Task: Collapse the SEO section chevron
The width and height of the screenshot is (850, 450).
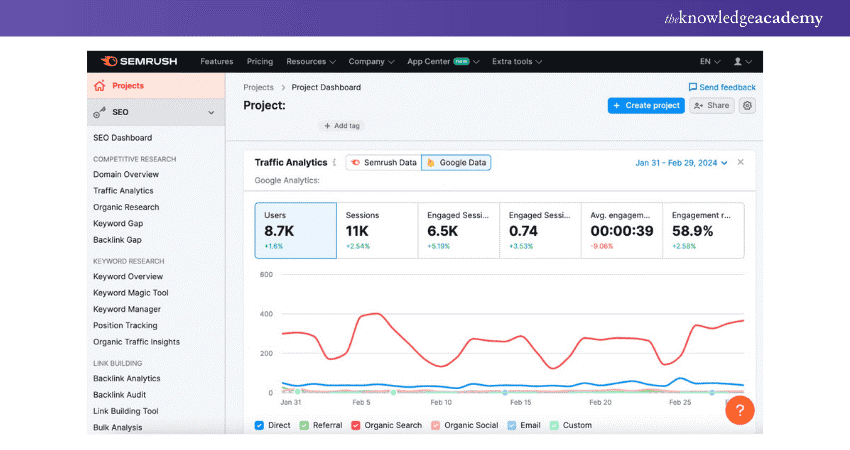Action: (x=211, y=112)
